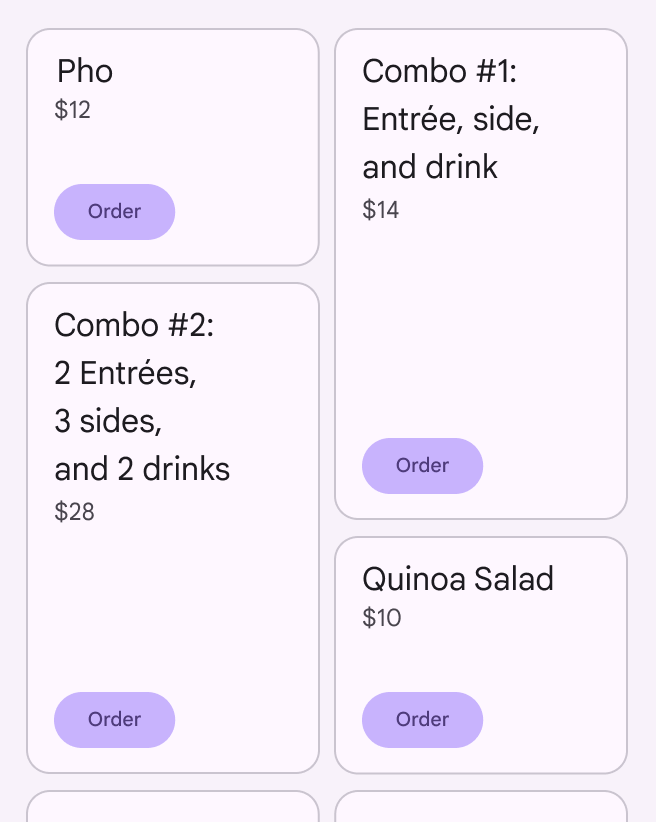Screen dimensions: 656x822
Task: Click the $14 price of Combo #1
Action: point(381,210)
